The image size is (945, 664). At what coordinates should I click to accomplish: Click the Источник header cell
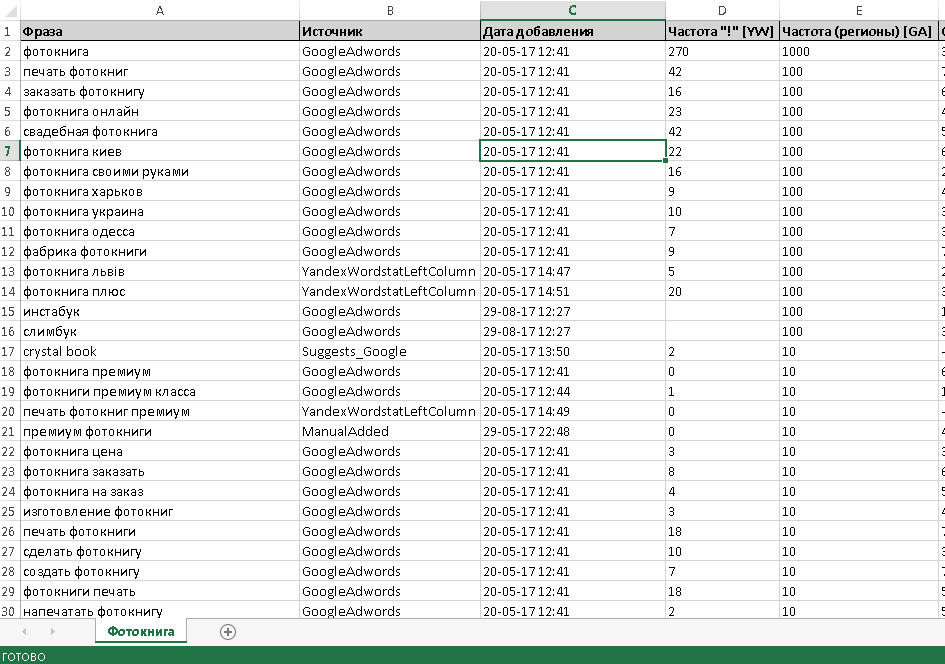[390, 31]
